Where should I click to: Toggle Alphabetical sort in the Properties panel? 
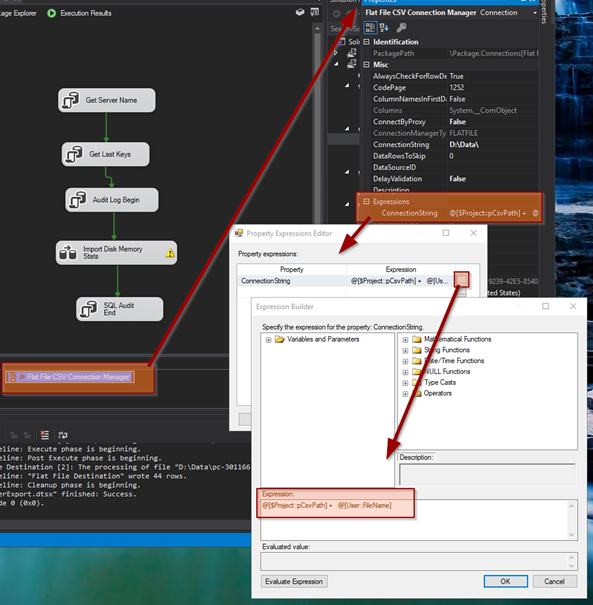click(x=384, y=28)
